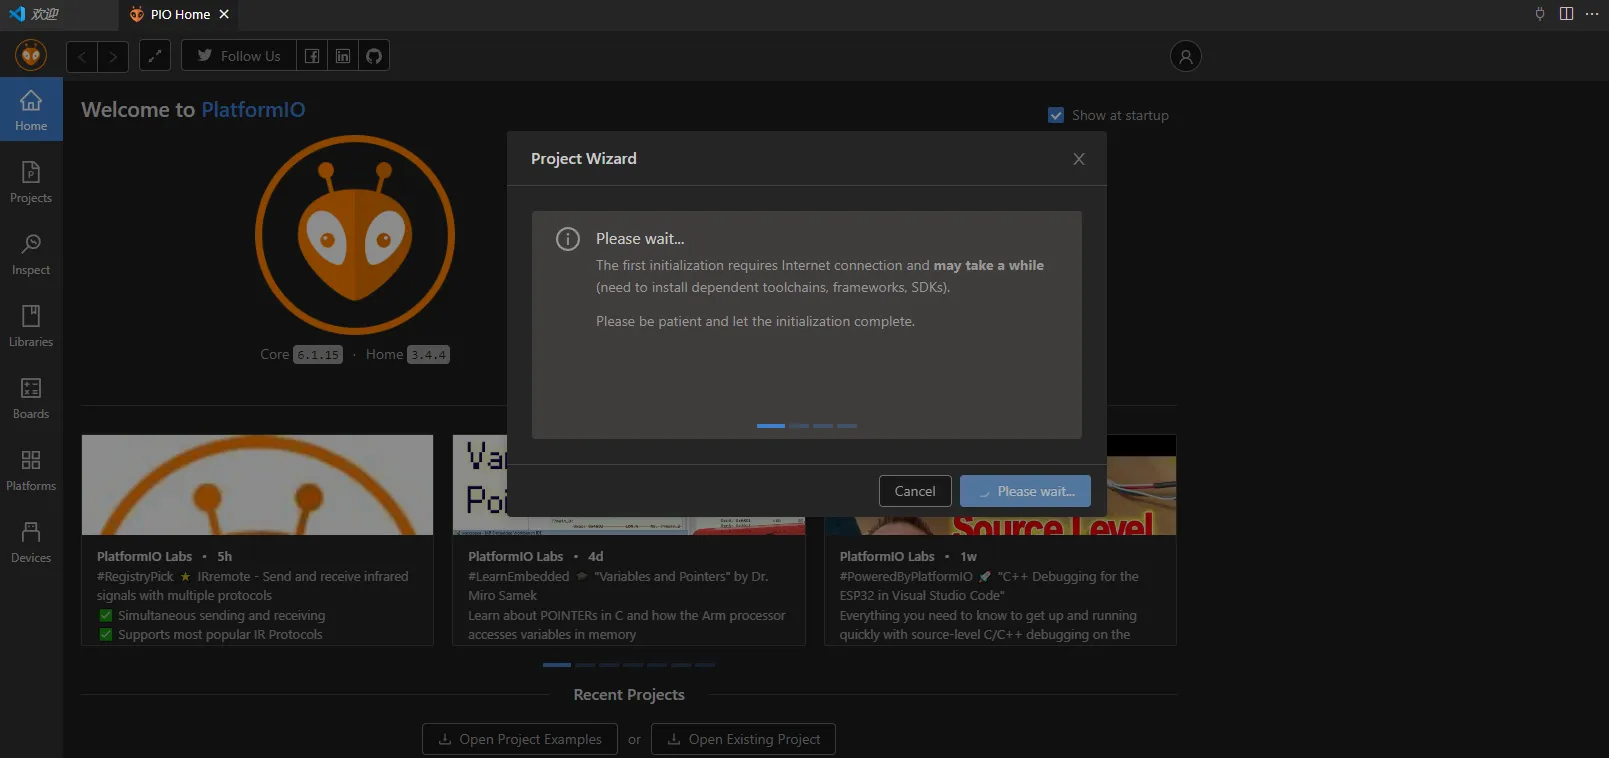Open the Libraries sidebar section
The image size is (1609, 758).
(x=31, y=326)
